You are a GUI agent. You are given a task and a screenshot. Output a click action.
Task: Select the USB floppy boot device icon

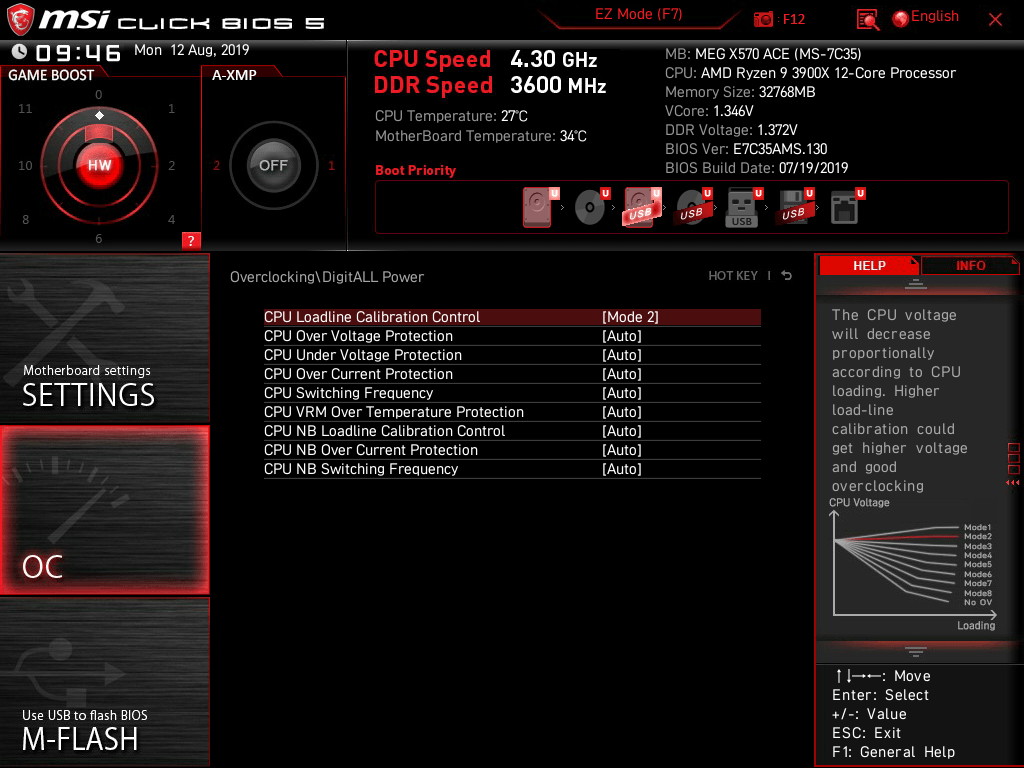point(795,207)
